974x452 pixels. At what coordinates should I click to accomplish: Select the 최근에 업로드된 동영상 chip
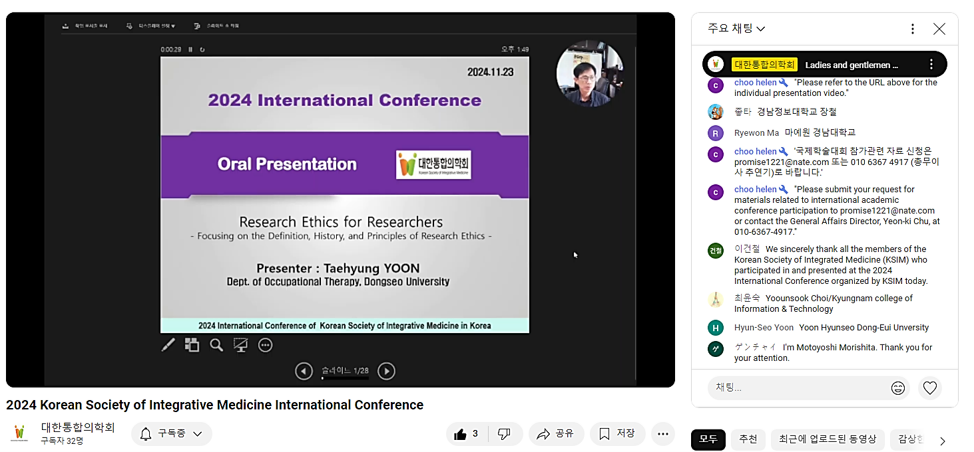point(827,439)
